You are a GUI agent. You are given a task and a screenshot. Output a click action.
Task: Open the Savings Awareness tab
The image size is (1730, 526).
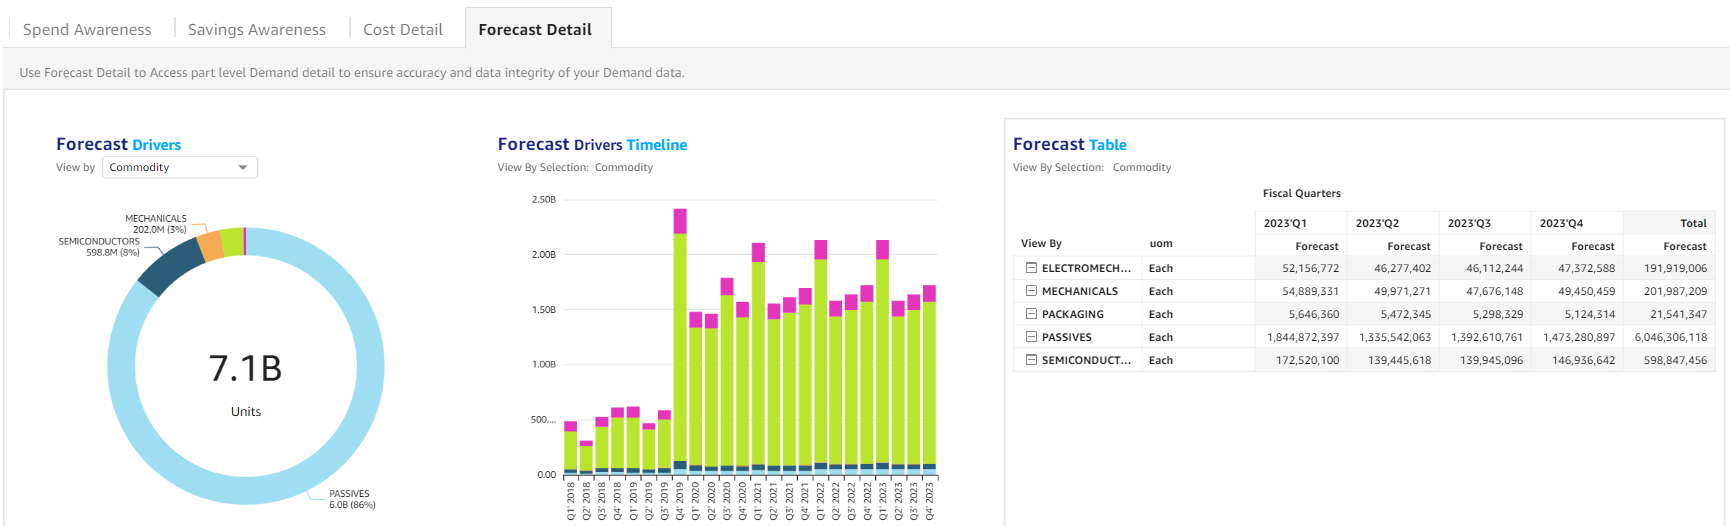point(257,29)
